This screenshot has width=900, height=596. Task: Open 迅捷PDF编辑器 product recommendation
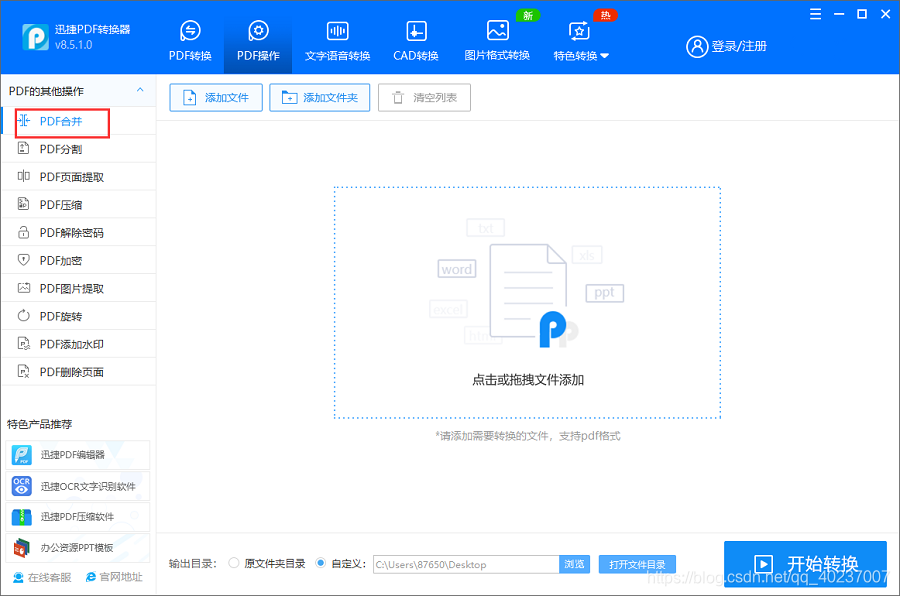[x=77, y=455]
